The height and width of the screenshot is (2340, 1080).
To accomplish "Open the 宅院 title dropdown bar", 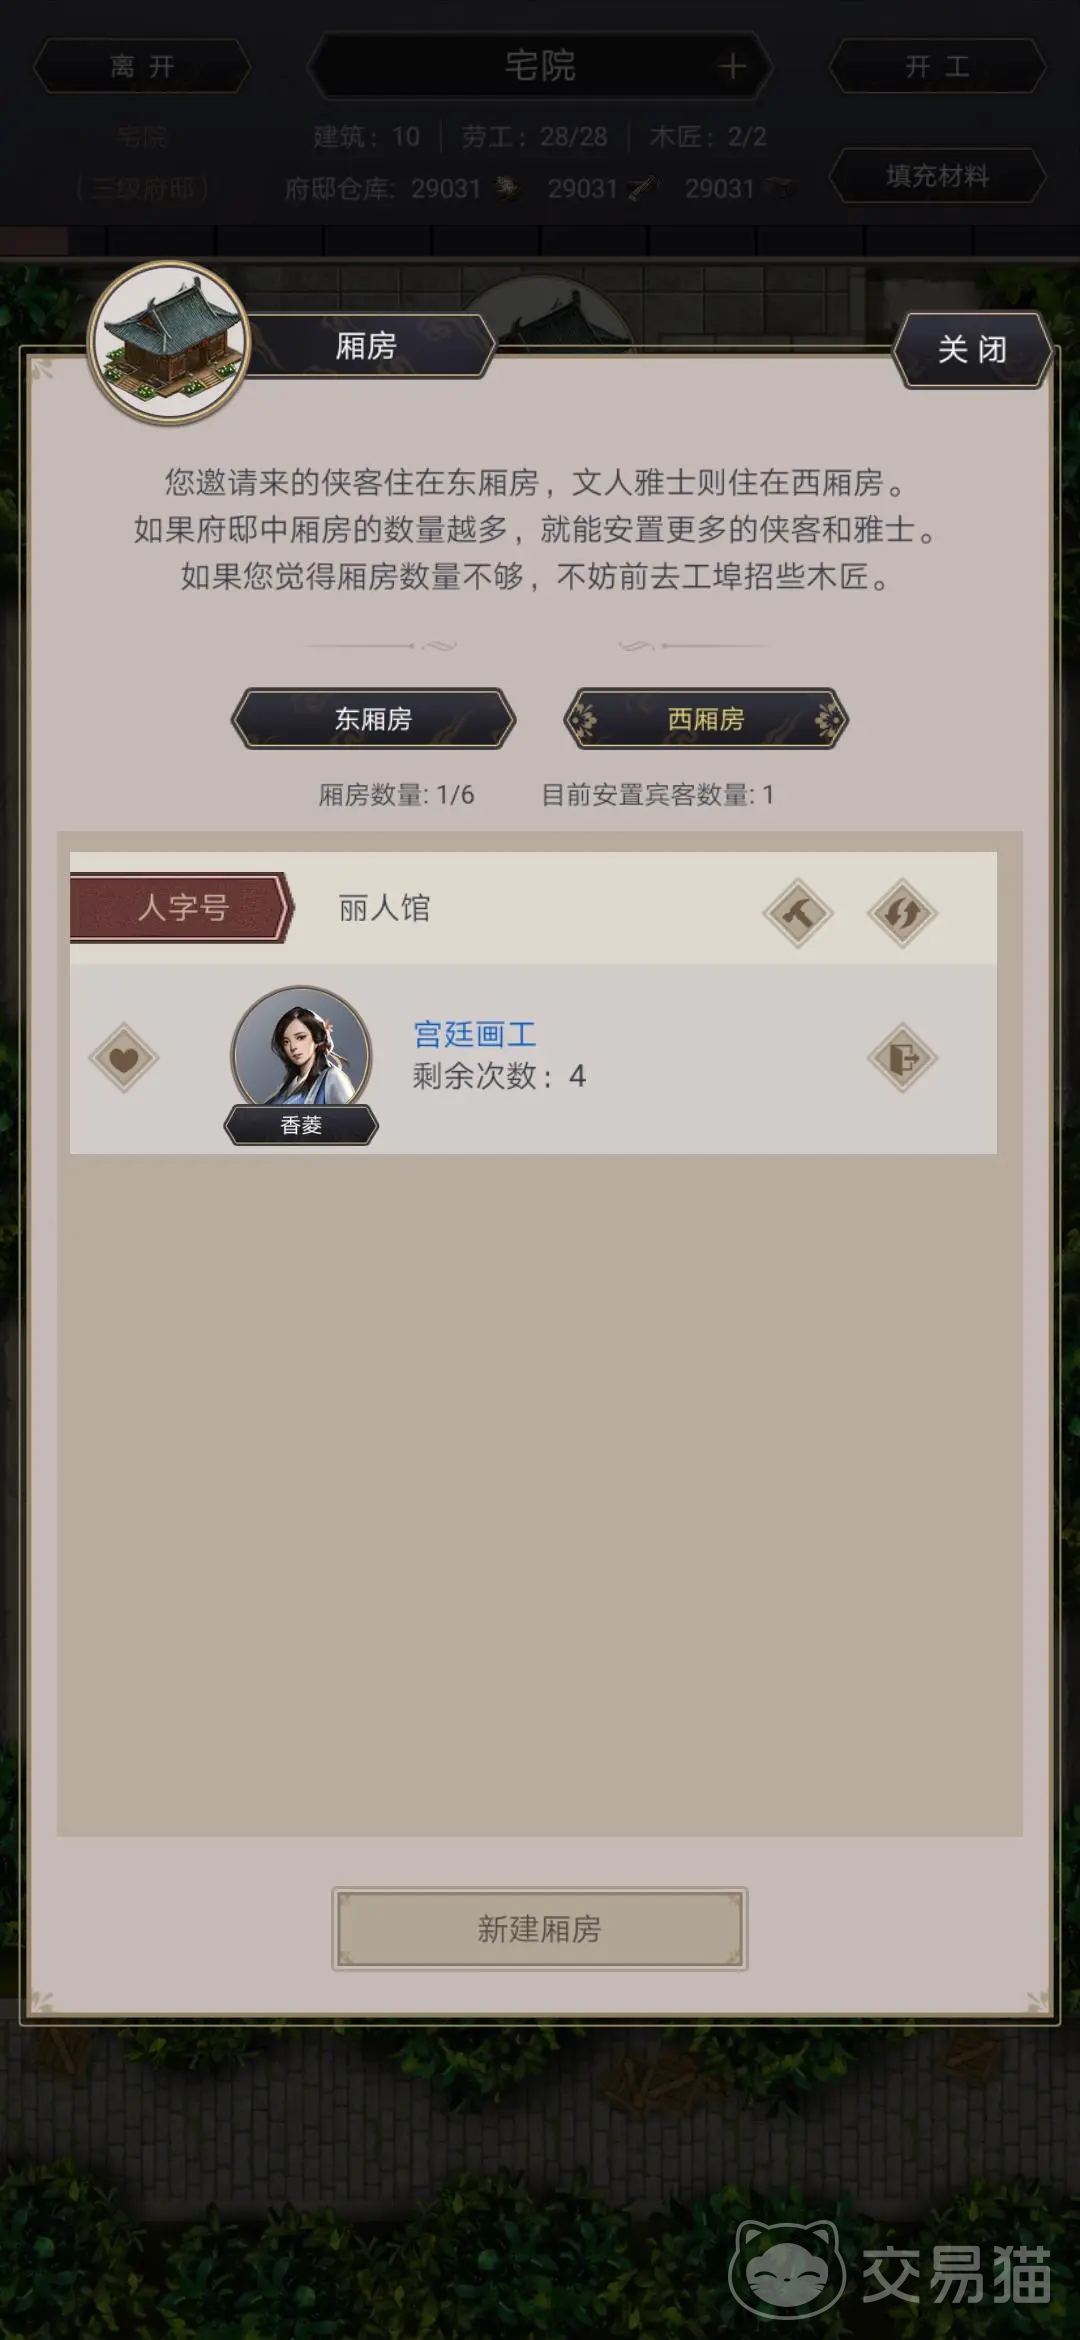I will (540, 66).
